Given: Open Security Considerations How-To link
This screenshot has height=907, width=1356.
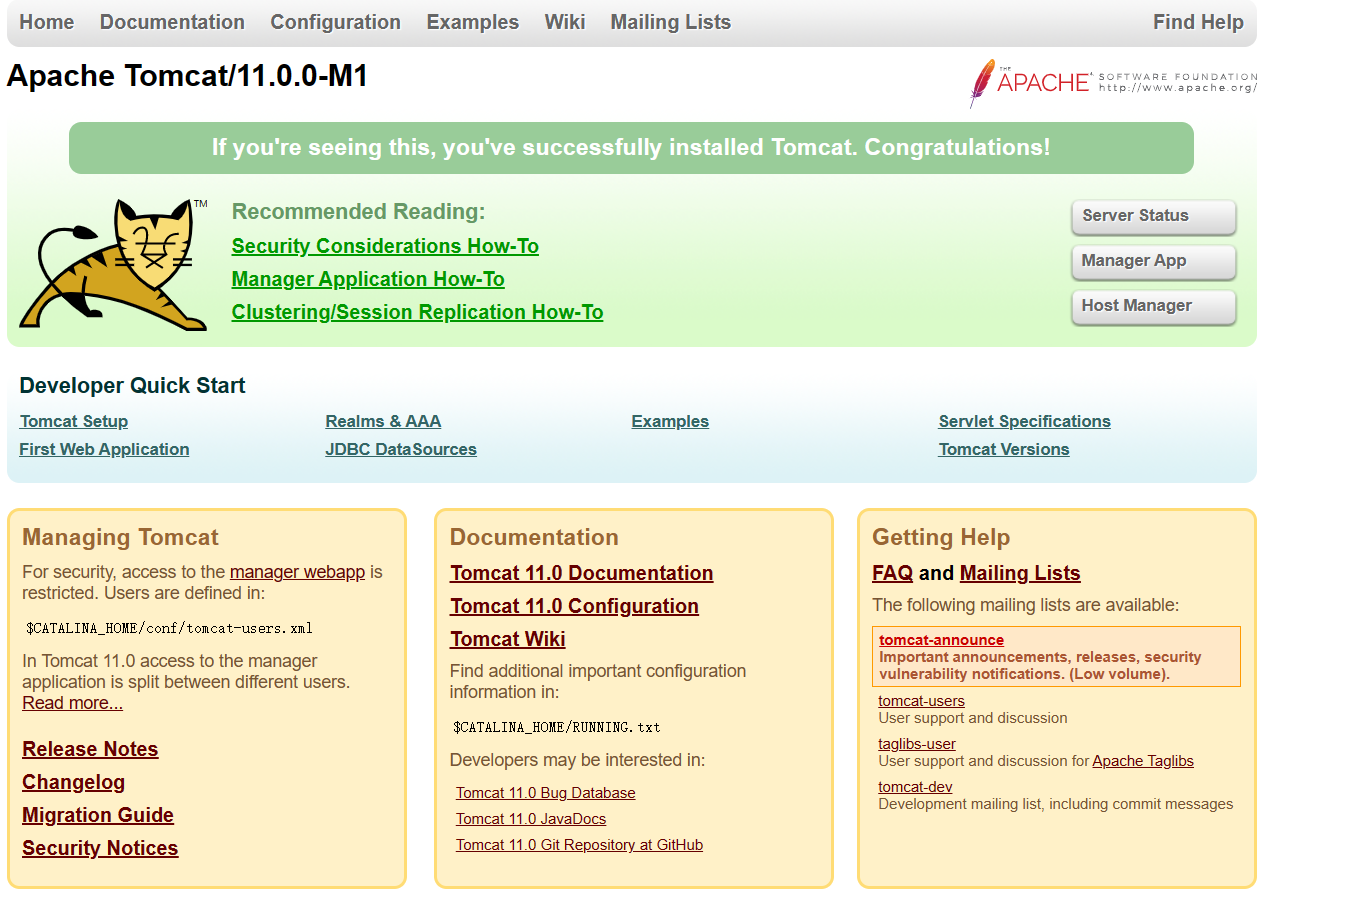Looking at the screenshot, I should [385, 246].
